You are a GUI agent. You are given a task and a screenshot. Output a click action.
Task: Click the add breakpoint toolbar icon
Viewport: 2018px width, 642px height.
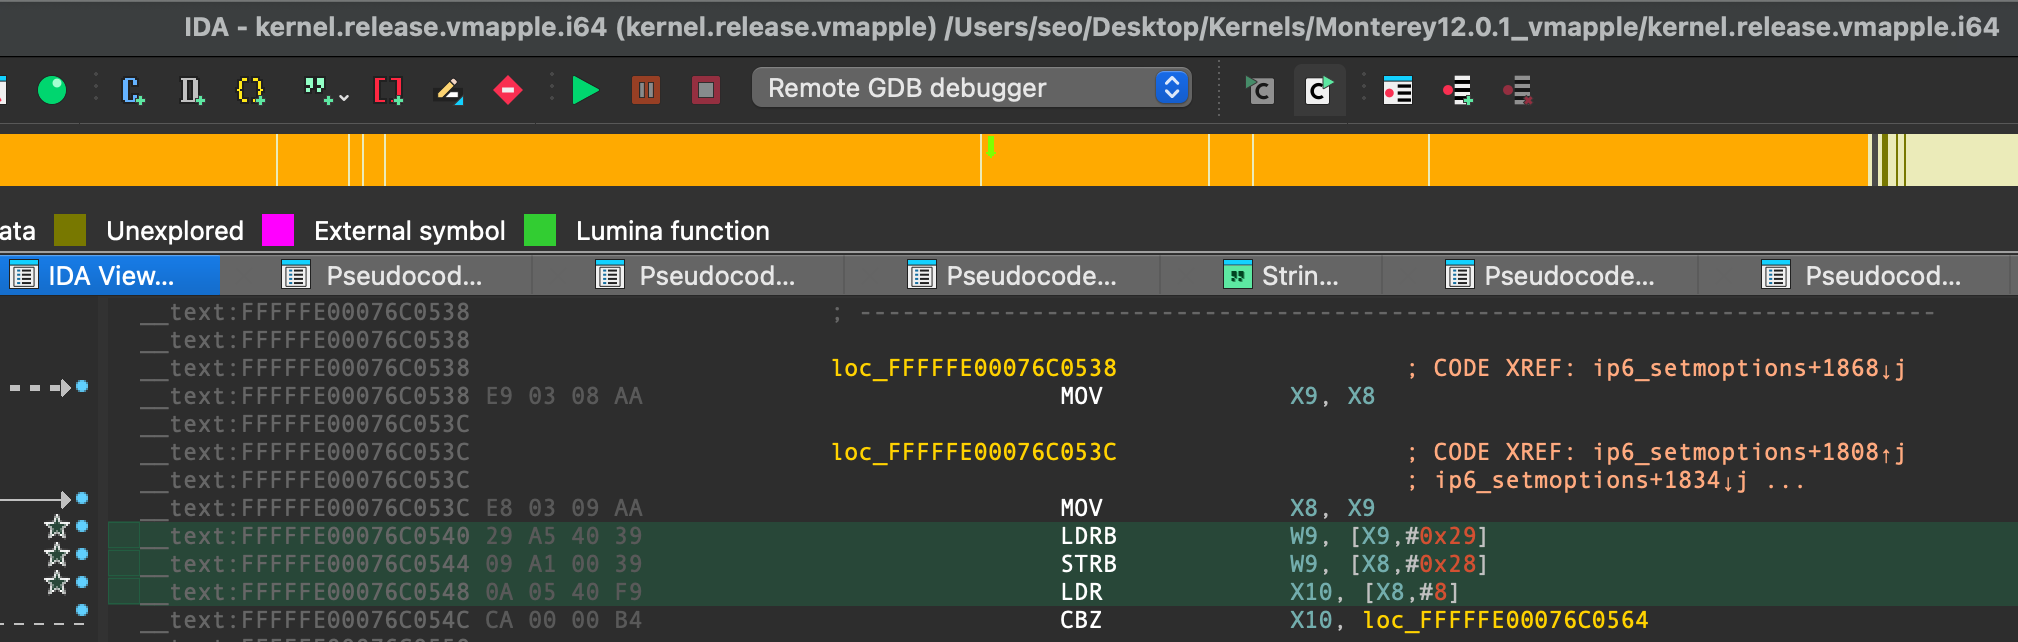click(x=1458, y=91)
